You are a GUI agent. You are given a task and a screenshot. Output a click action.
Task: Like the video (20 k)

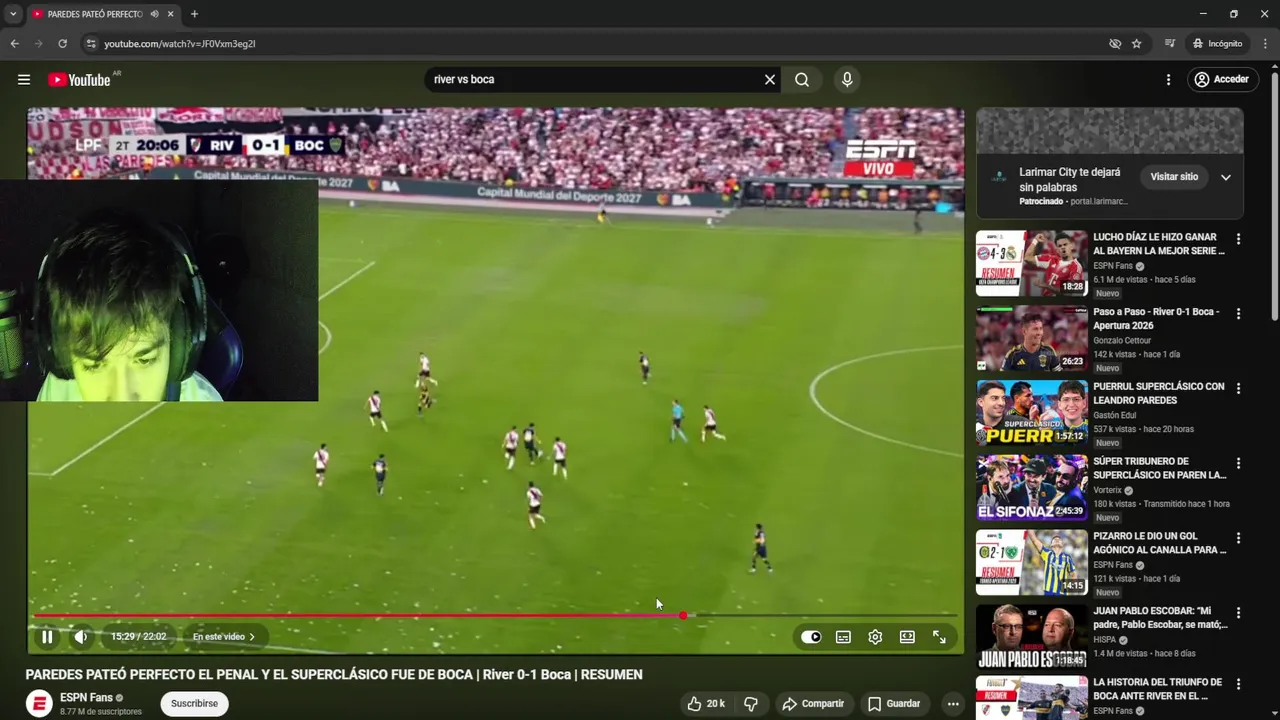point(706,704)
